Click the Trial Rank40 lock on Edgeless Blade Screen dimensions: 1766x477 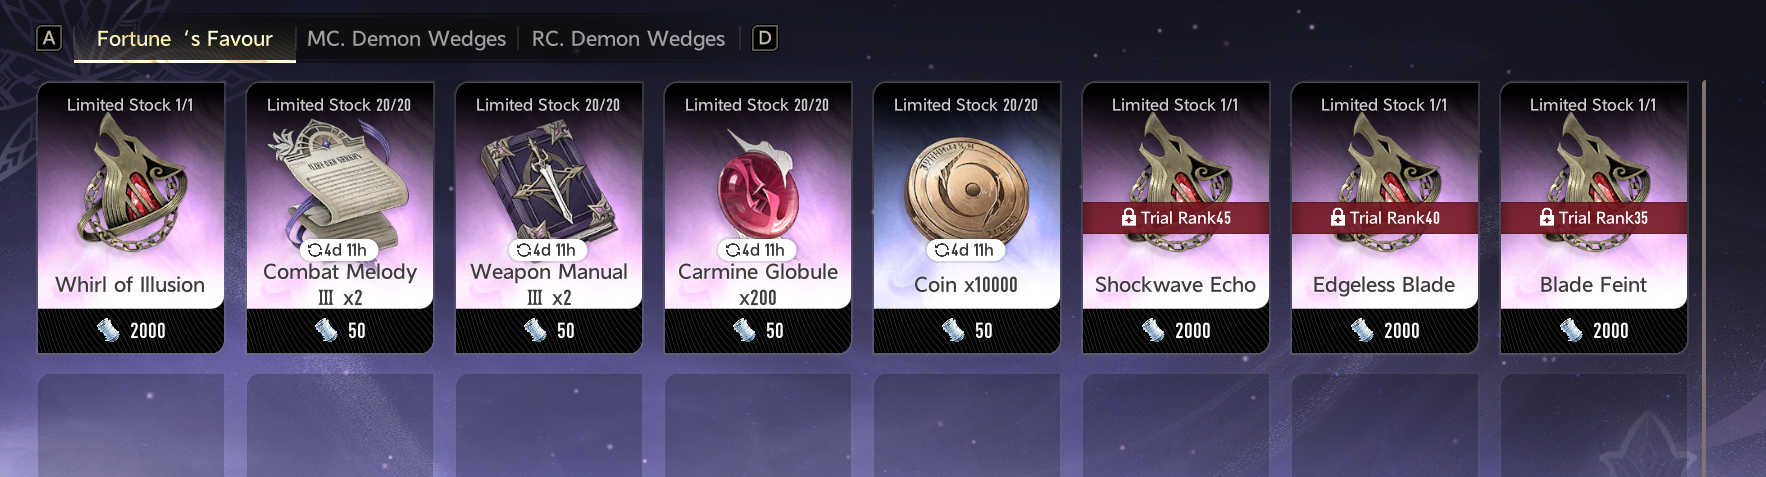(1385, 218)
